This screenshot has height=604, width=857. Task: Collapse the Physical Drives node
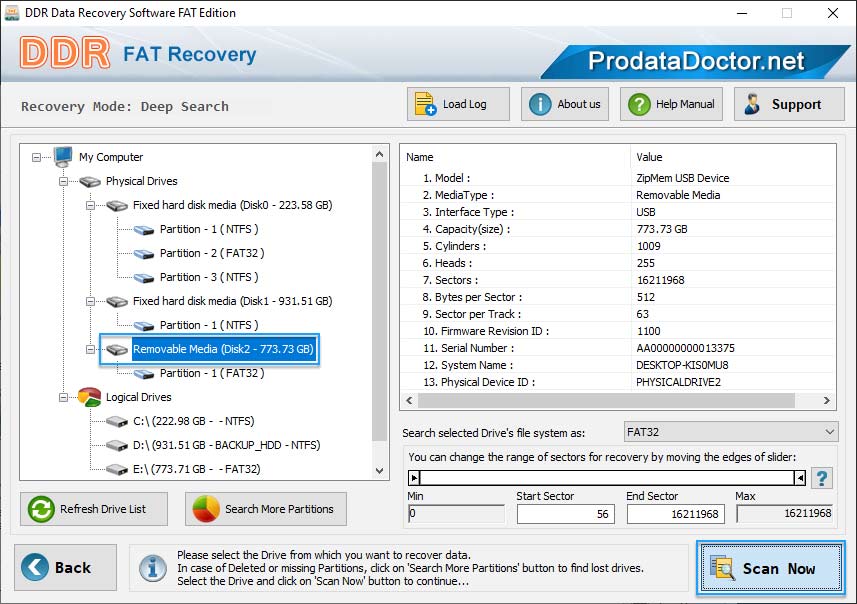coord(63,181)
